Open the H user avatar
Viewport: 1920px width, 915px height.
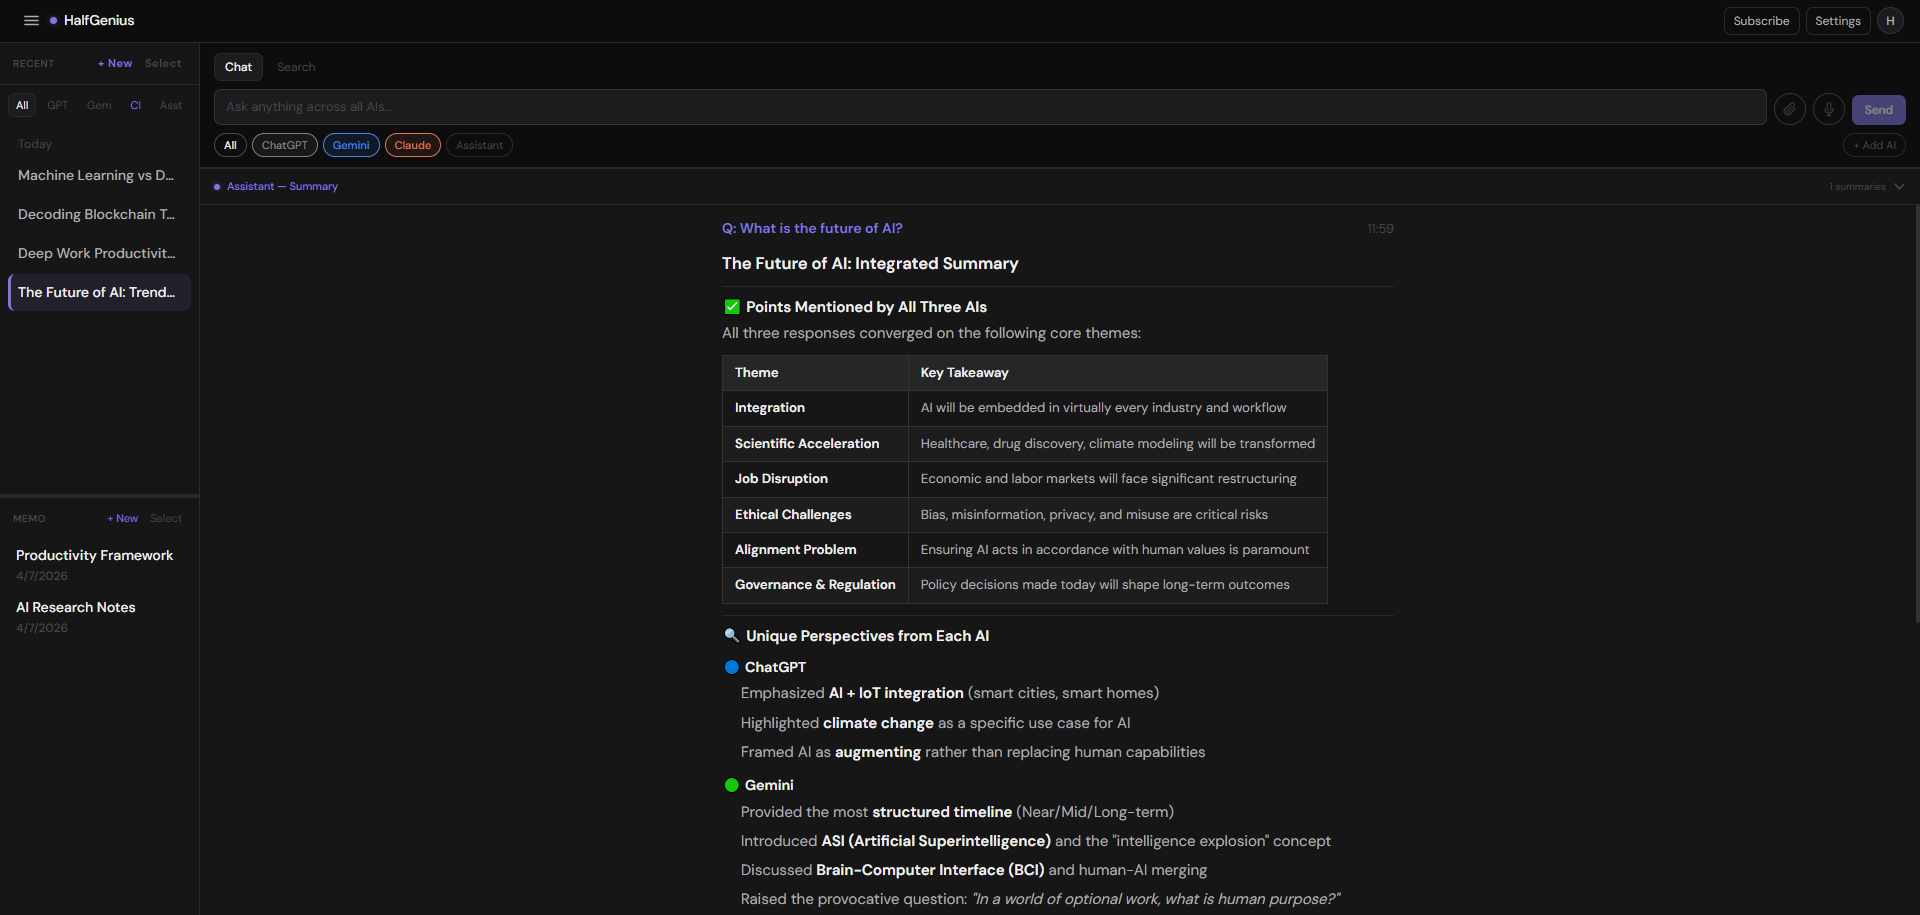[x=1890, y=21]
